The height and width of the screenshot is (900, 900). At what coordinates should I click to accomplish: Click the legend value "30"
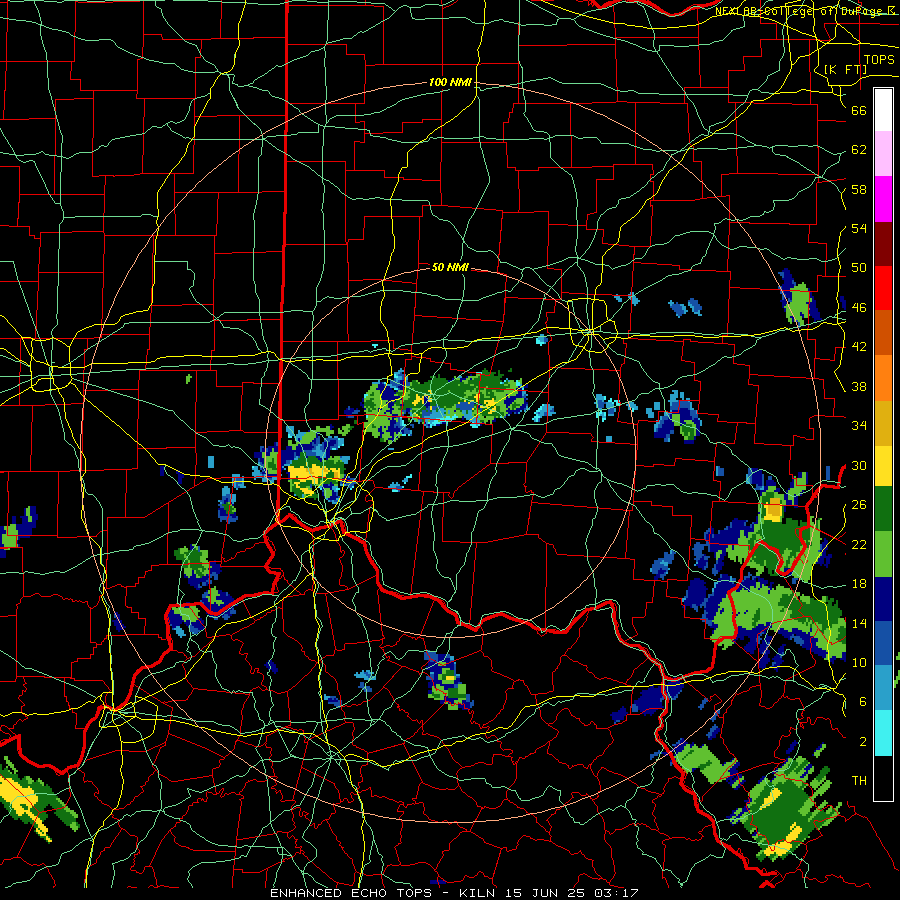pyautogui.click(x=859, y=465)
